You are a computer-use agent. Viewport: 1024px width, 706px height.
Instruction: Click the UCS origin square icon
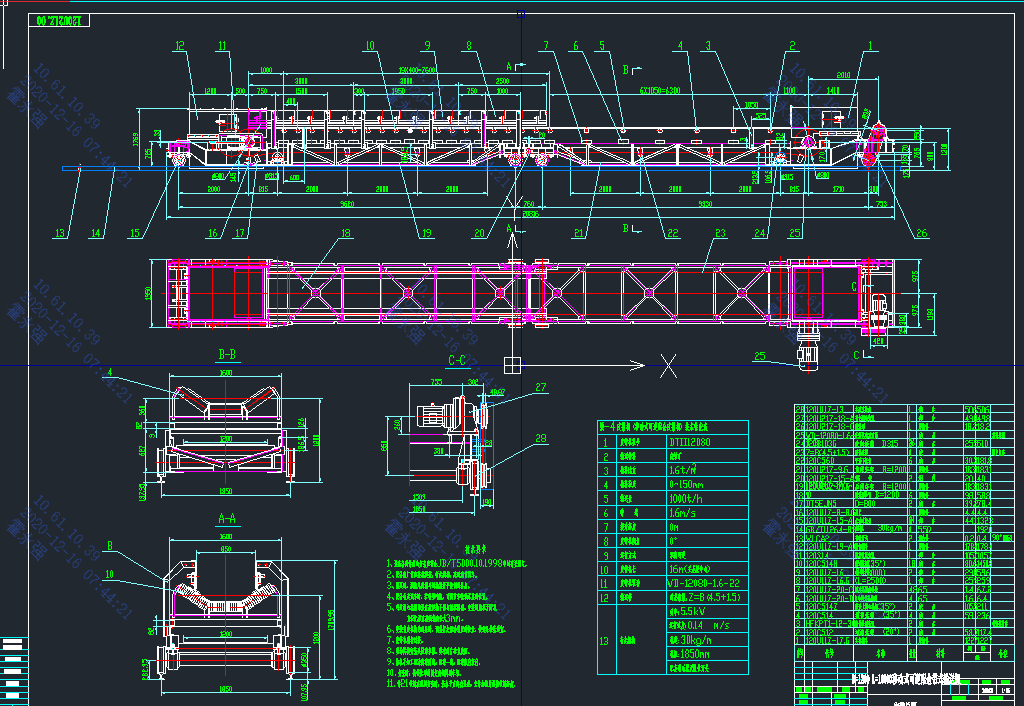point(511,364)
